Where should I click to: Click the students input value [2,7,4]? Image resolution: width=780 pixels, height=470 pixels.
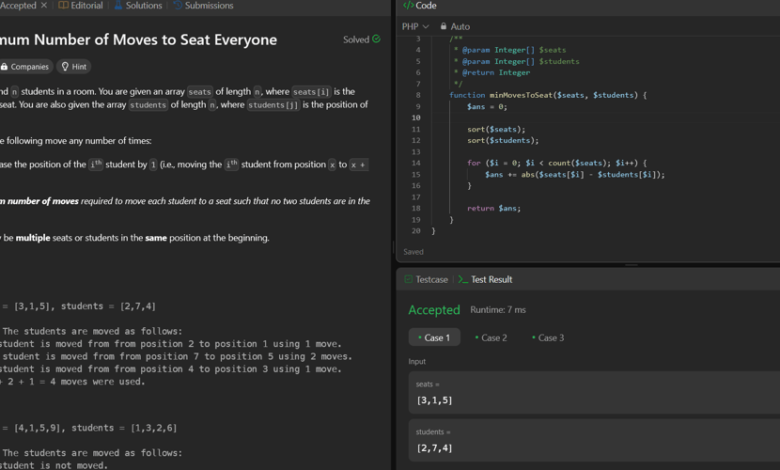click(x=434, y=448)
